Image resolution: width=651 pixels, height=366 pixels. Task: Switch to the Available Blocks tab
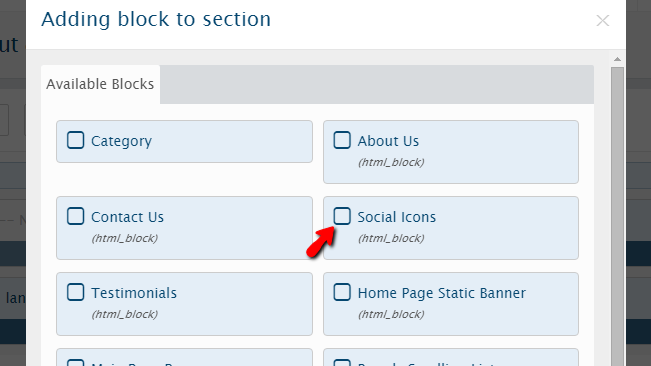pyautogui.click(x=100, y=84)
